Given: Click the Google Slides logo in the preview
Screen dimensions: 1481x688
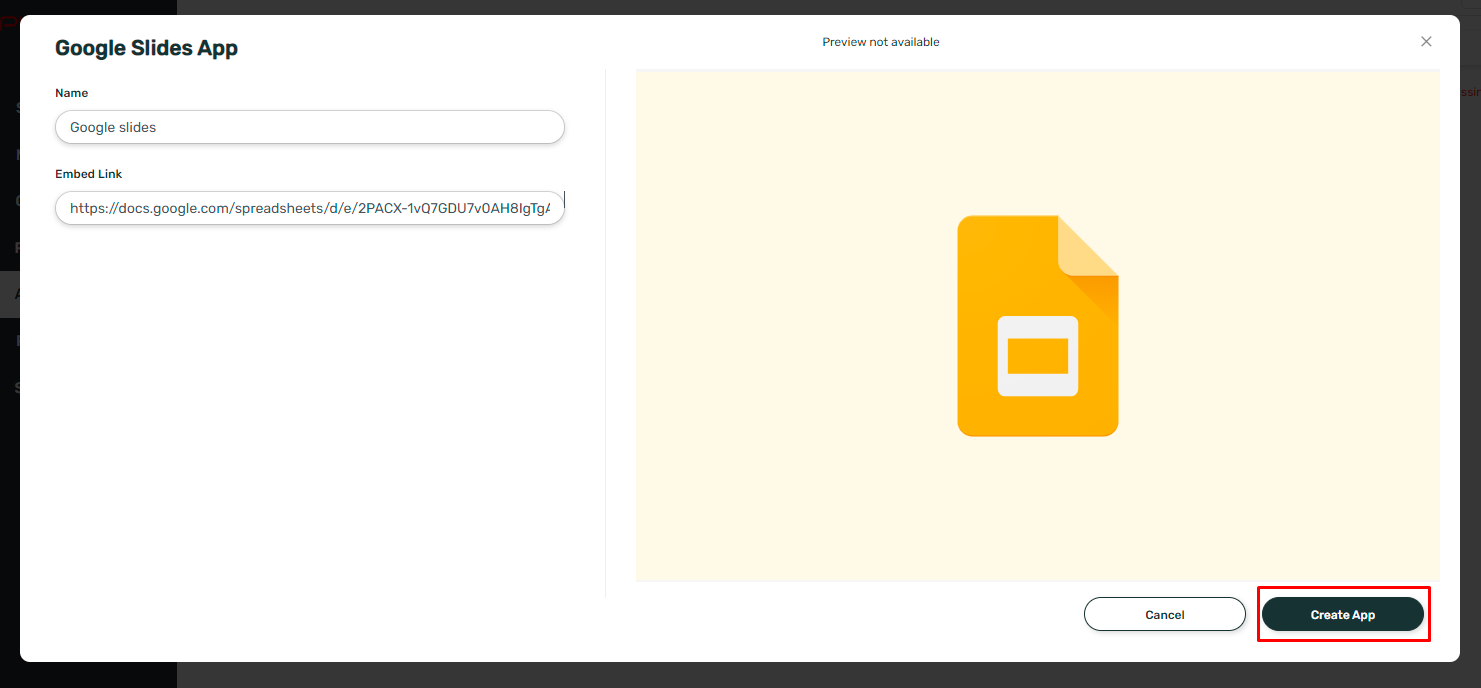Looking at the screenshot, I should (1037, 325).
